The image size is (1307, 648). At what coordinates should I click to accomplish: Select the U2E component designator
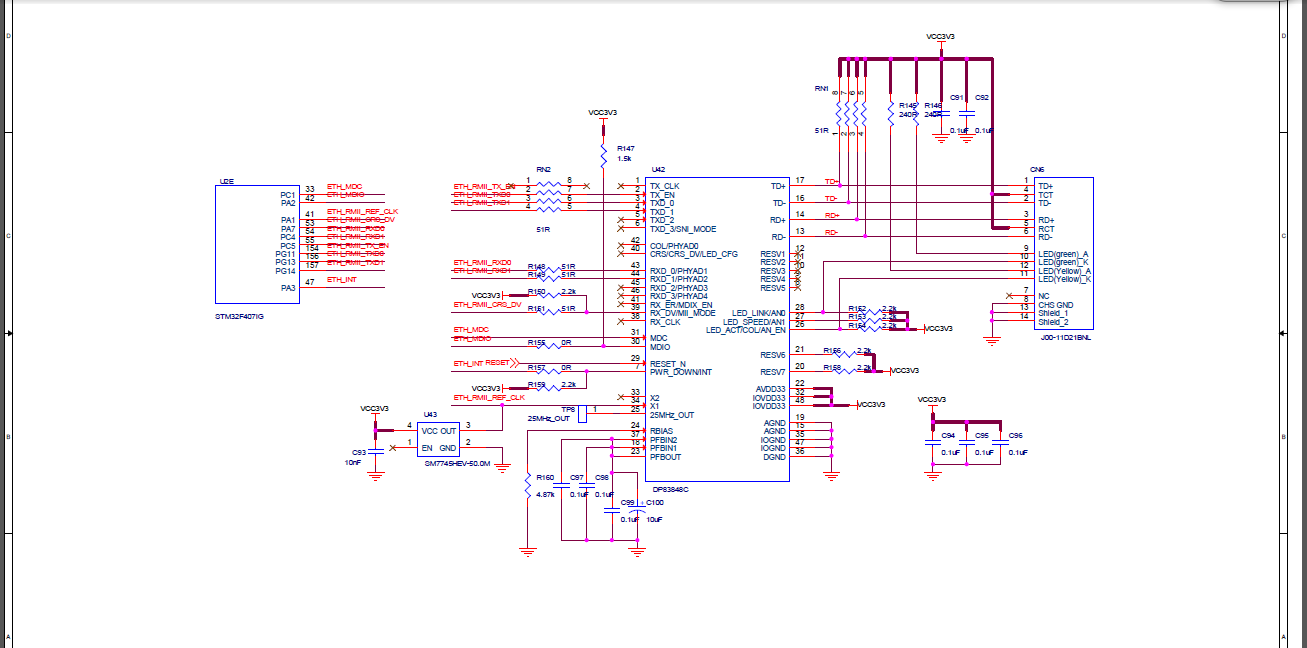point(225,183)
